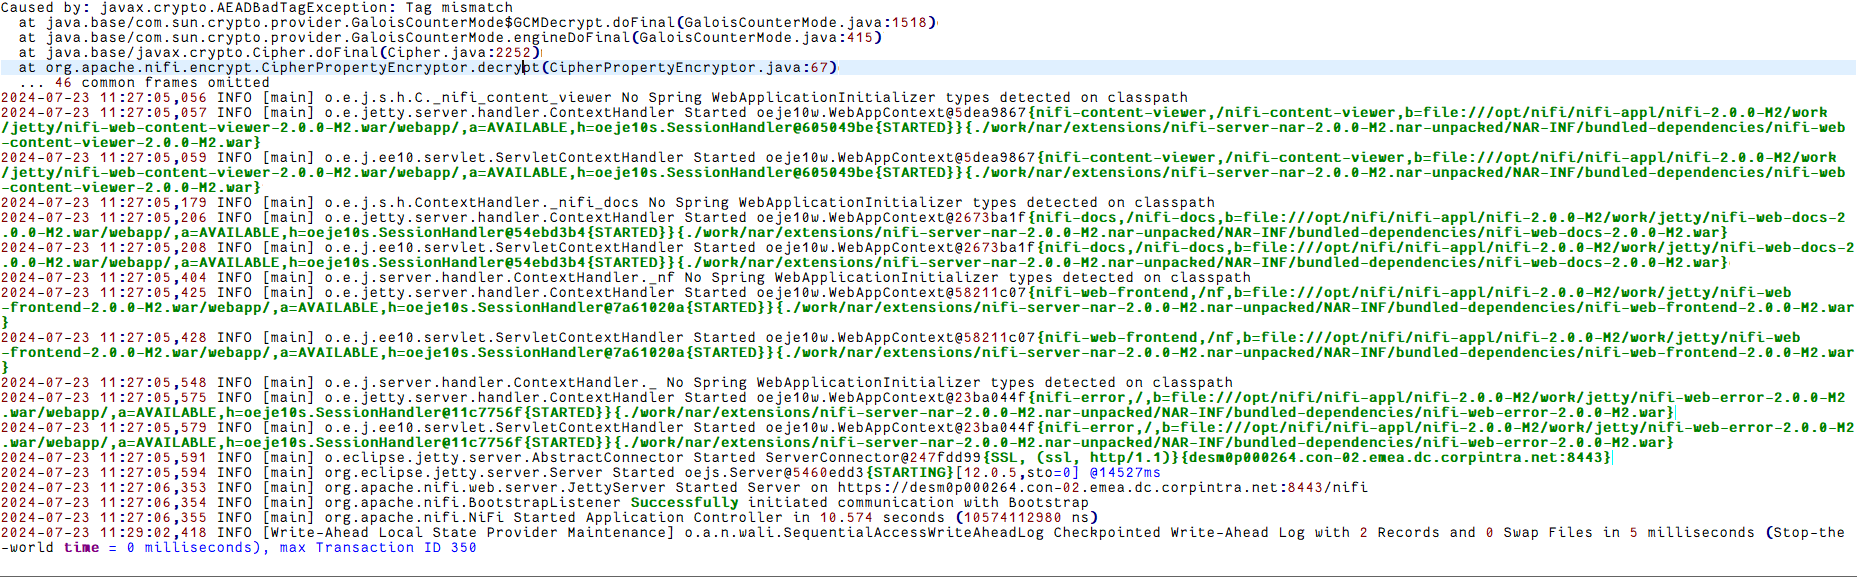Click the https URL ending in ':8443/nifi'
Image resolution: width=1857 pixels, height=577 pixels.
pyautogui.click(x=1102, y=487)
